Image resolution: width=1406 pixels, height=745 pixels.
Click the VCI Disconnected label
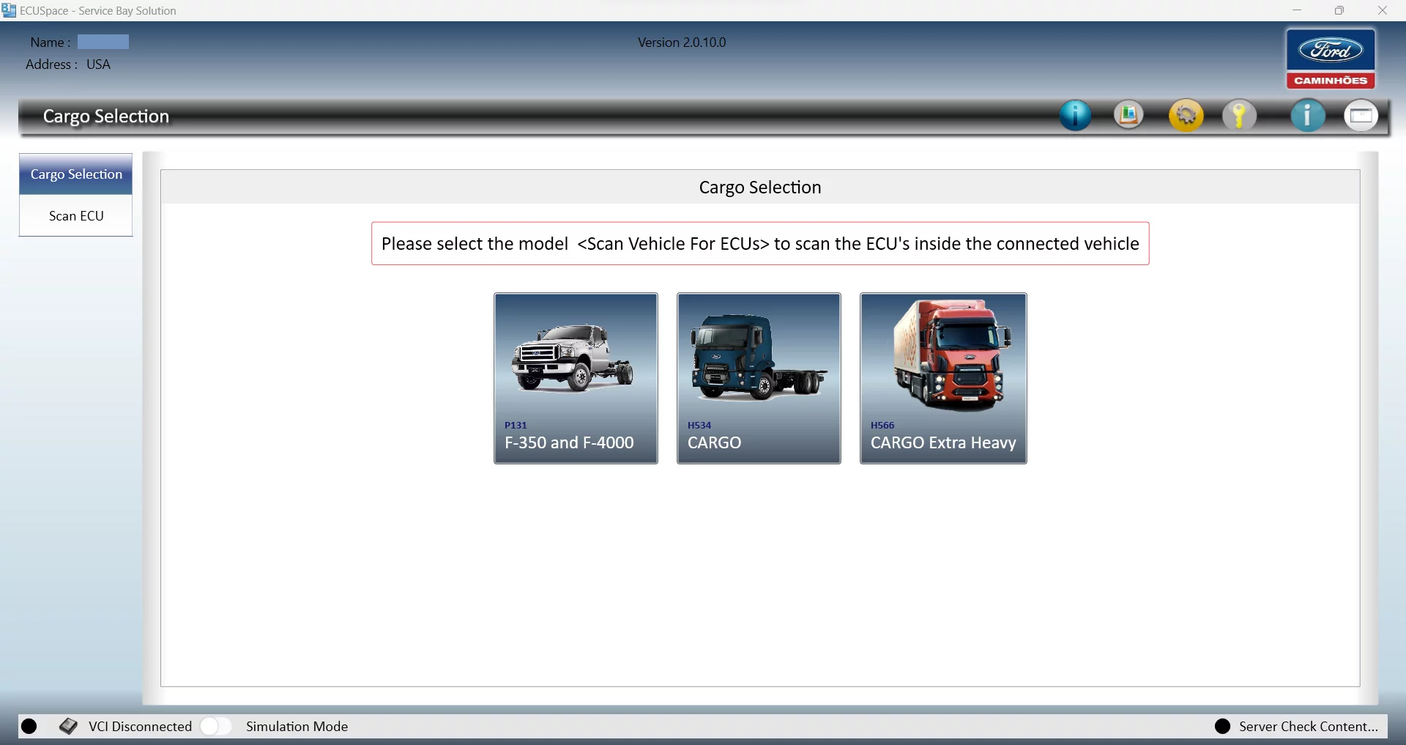(x=140, y=726)
